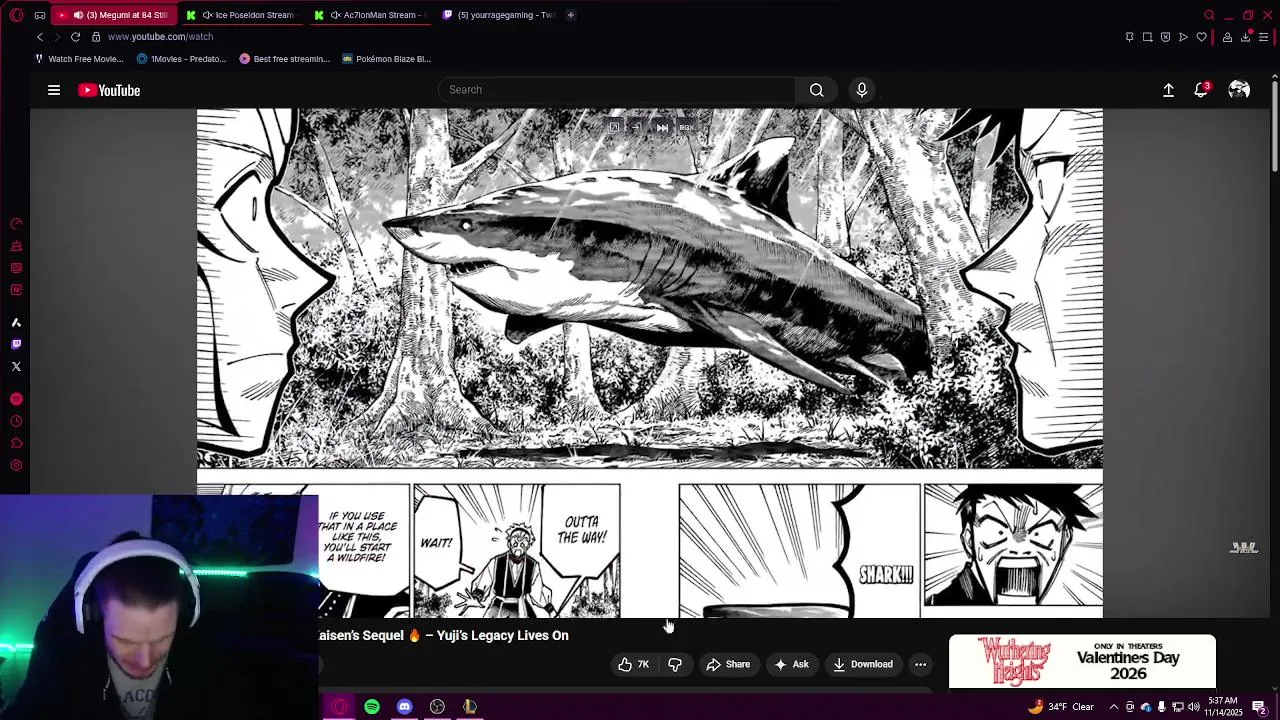Mute the audio icon on Megumi tab
1280x720 pixels.
pyautogui.click(x=78, y=15)
